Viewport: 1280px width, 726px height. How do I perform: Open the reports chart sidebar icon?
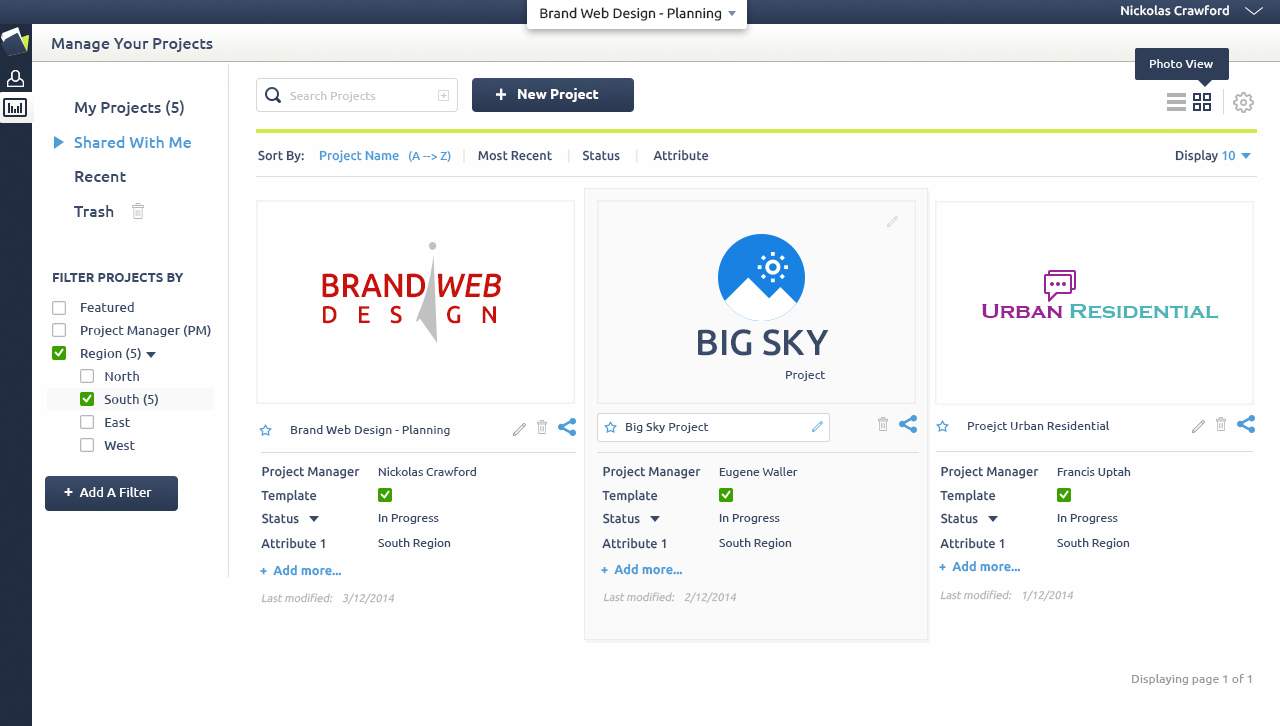click(15, 107)
